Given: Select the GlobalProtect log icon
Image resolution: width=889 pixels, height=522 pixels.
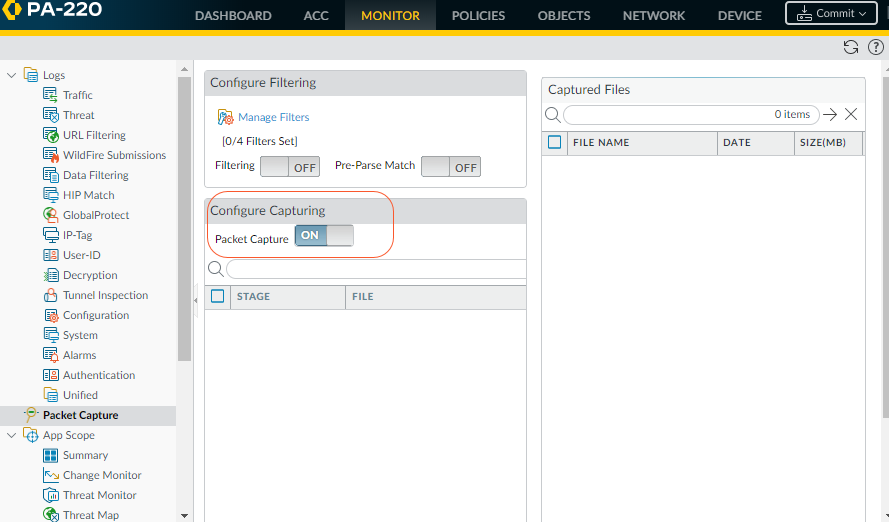Looking at the screenshot, I should tap(51, 215).
